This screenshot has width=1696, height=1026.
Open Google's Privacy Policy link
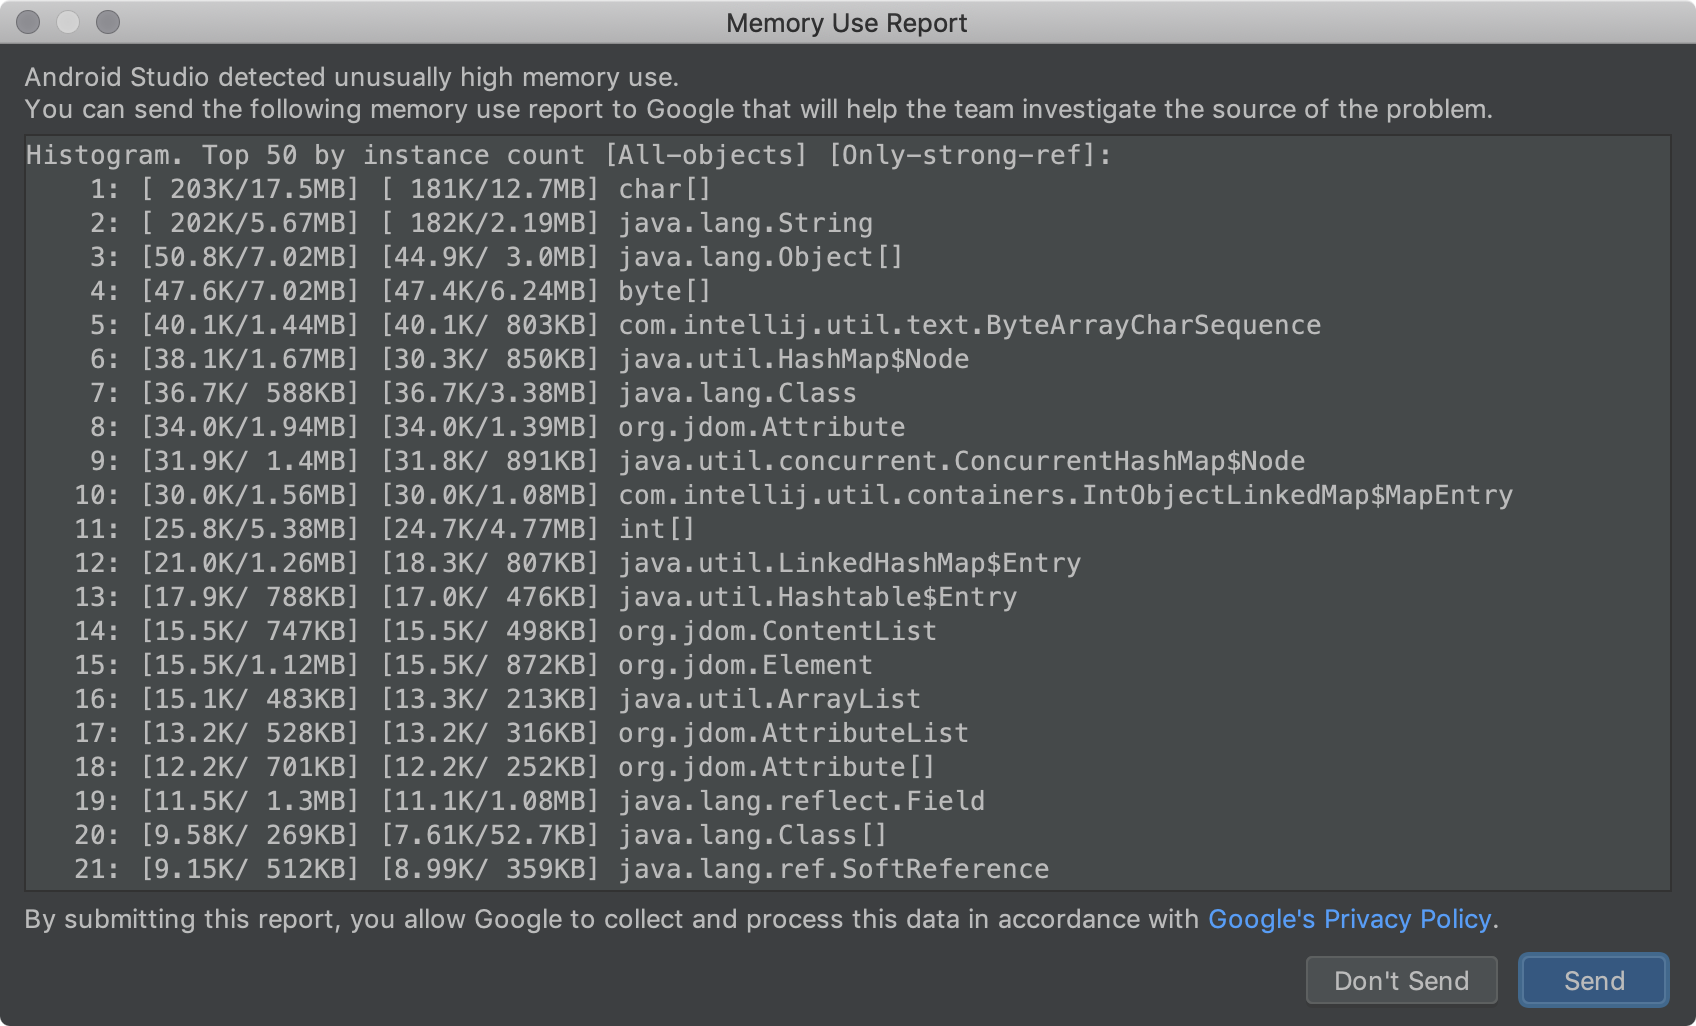[x=1351, y=919]
